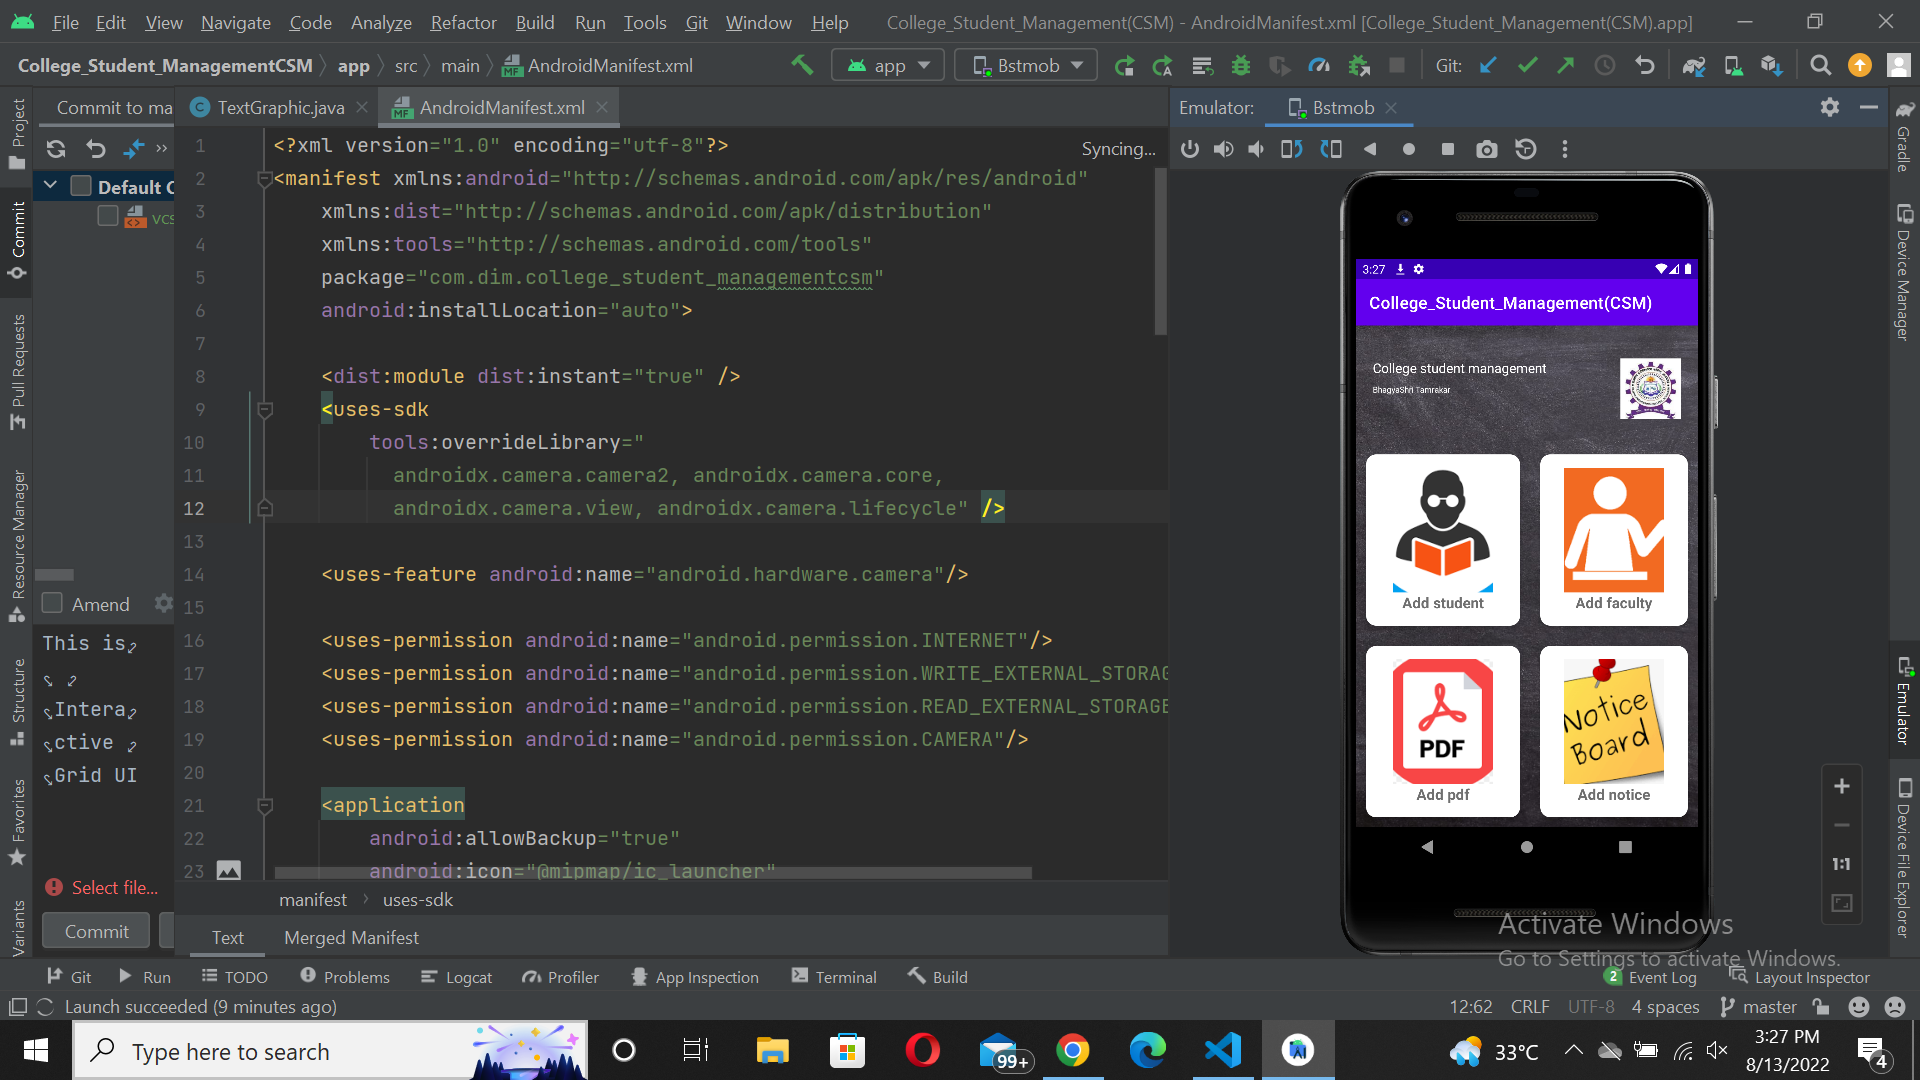This screenshot has width=1920, height=1080.
Task: Open the Bstmob device selector dropdown
Action: [1025, 64]
